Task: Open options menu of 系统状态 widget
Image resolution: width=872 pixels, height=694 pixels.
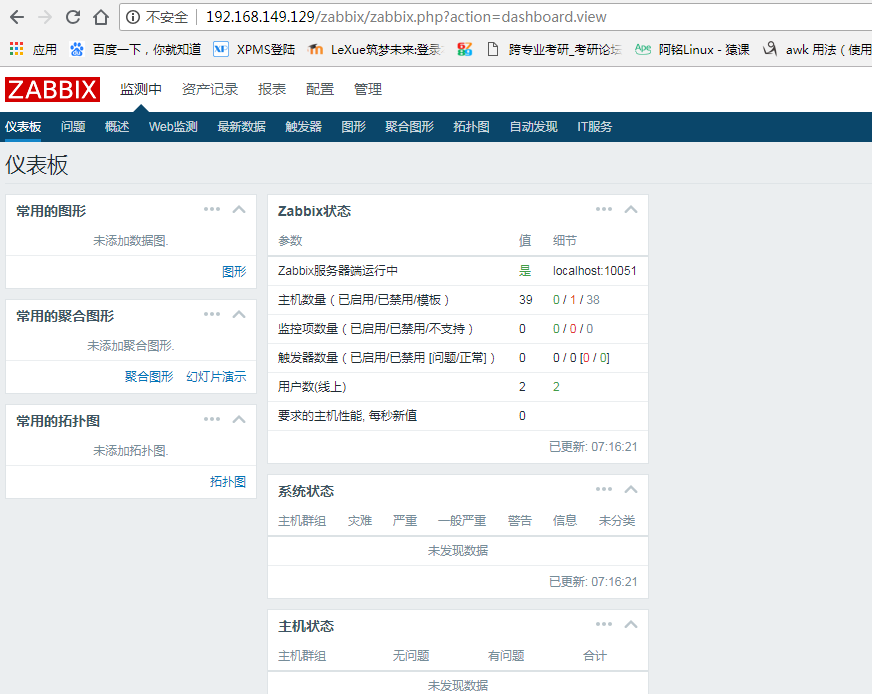Action: click(604, 489)
